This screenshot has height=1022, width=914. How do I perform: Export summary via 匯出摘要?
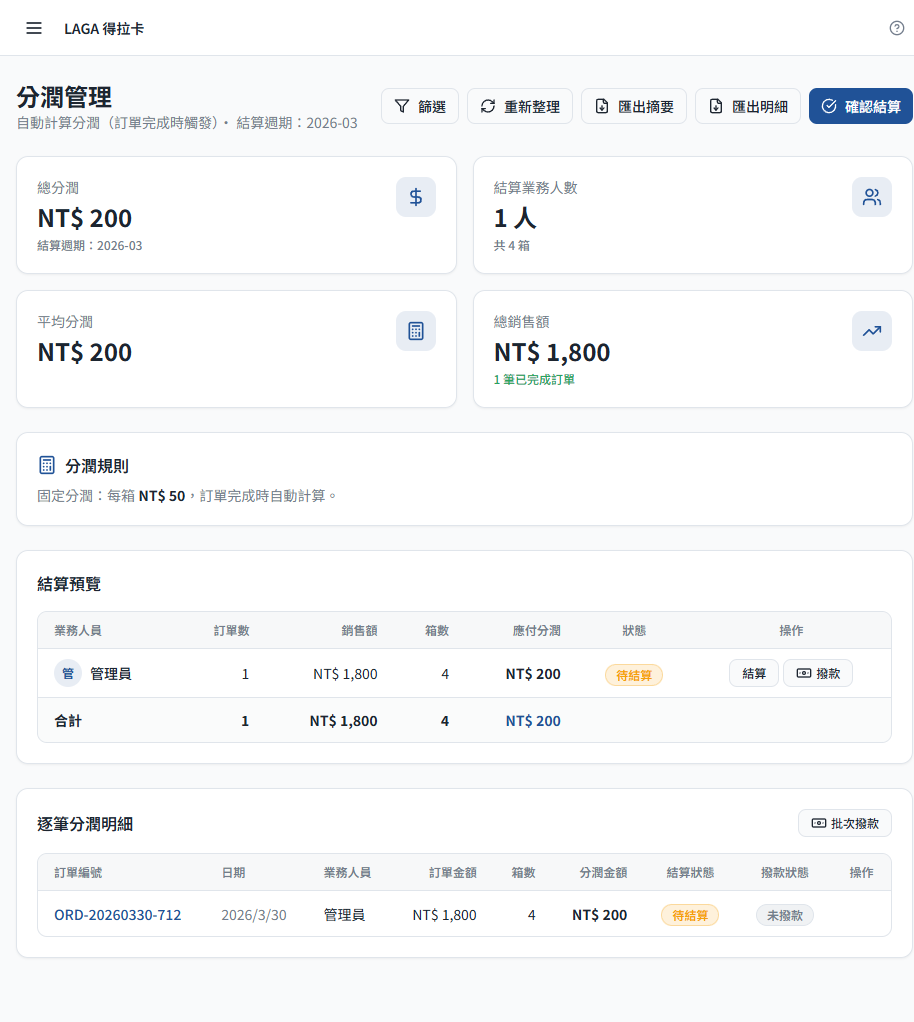[634, 106]
